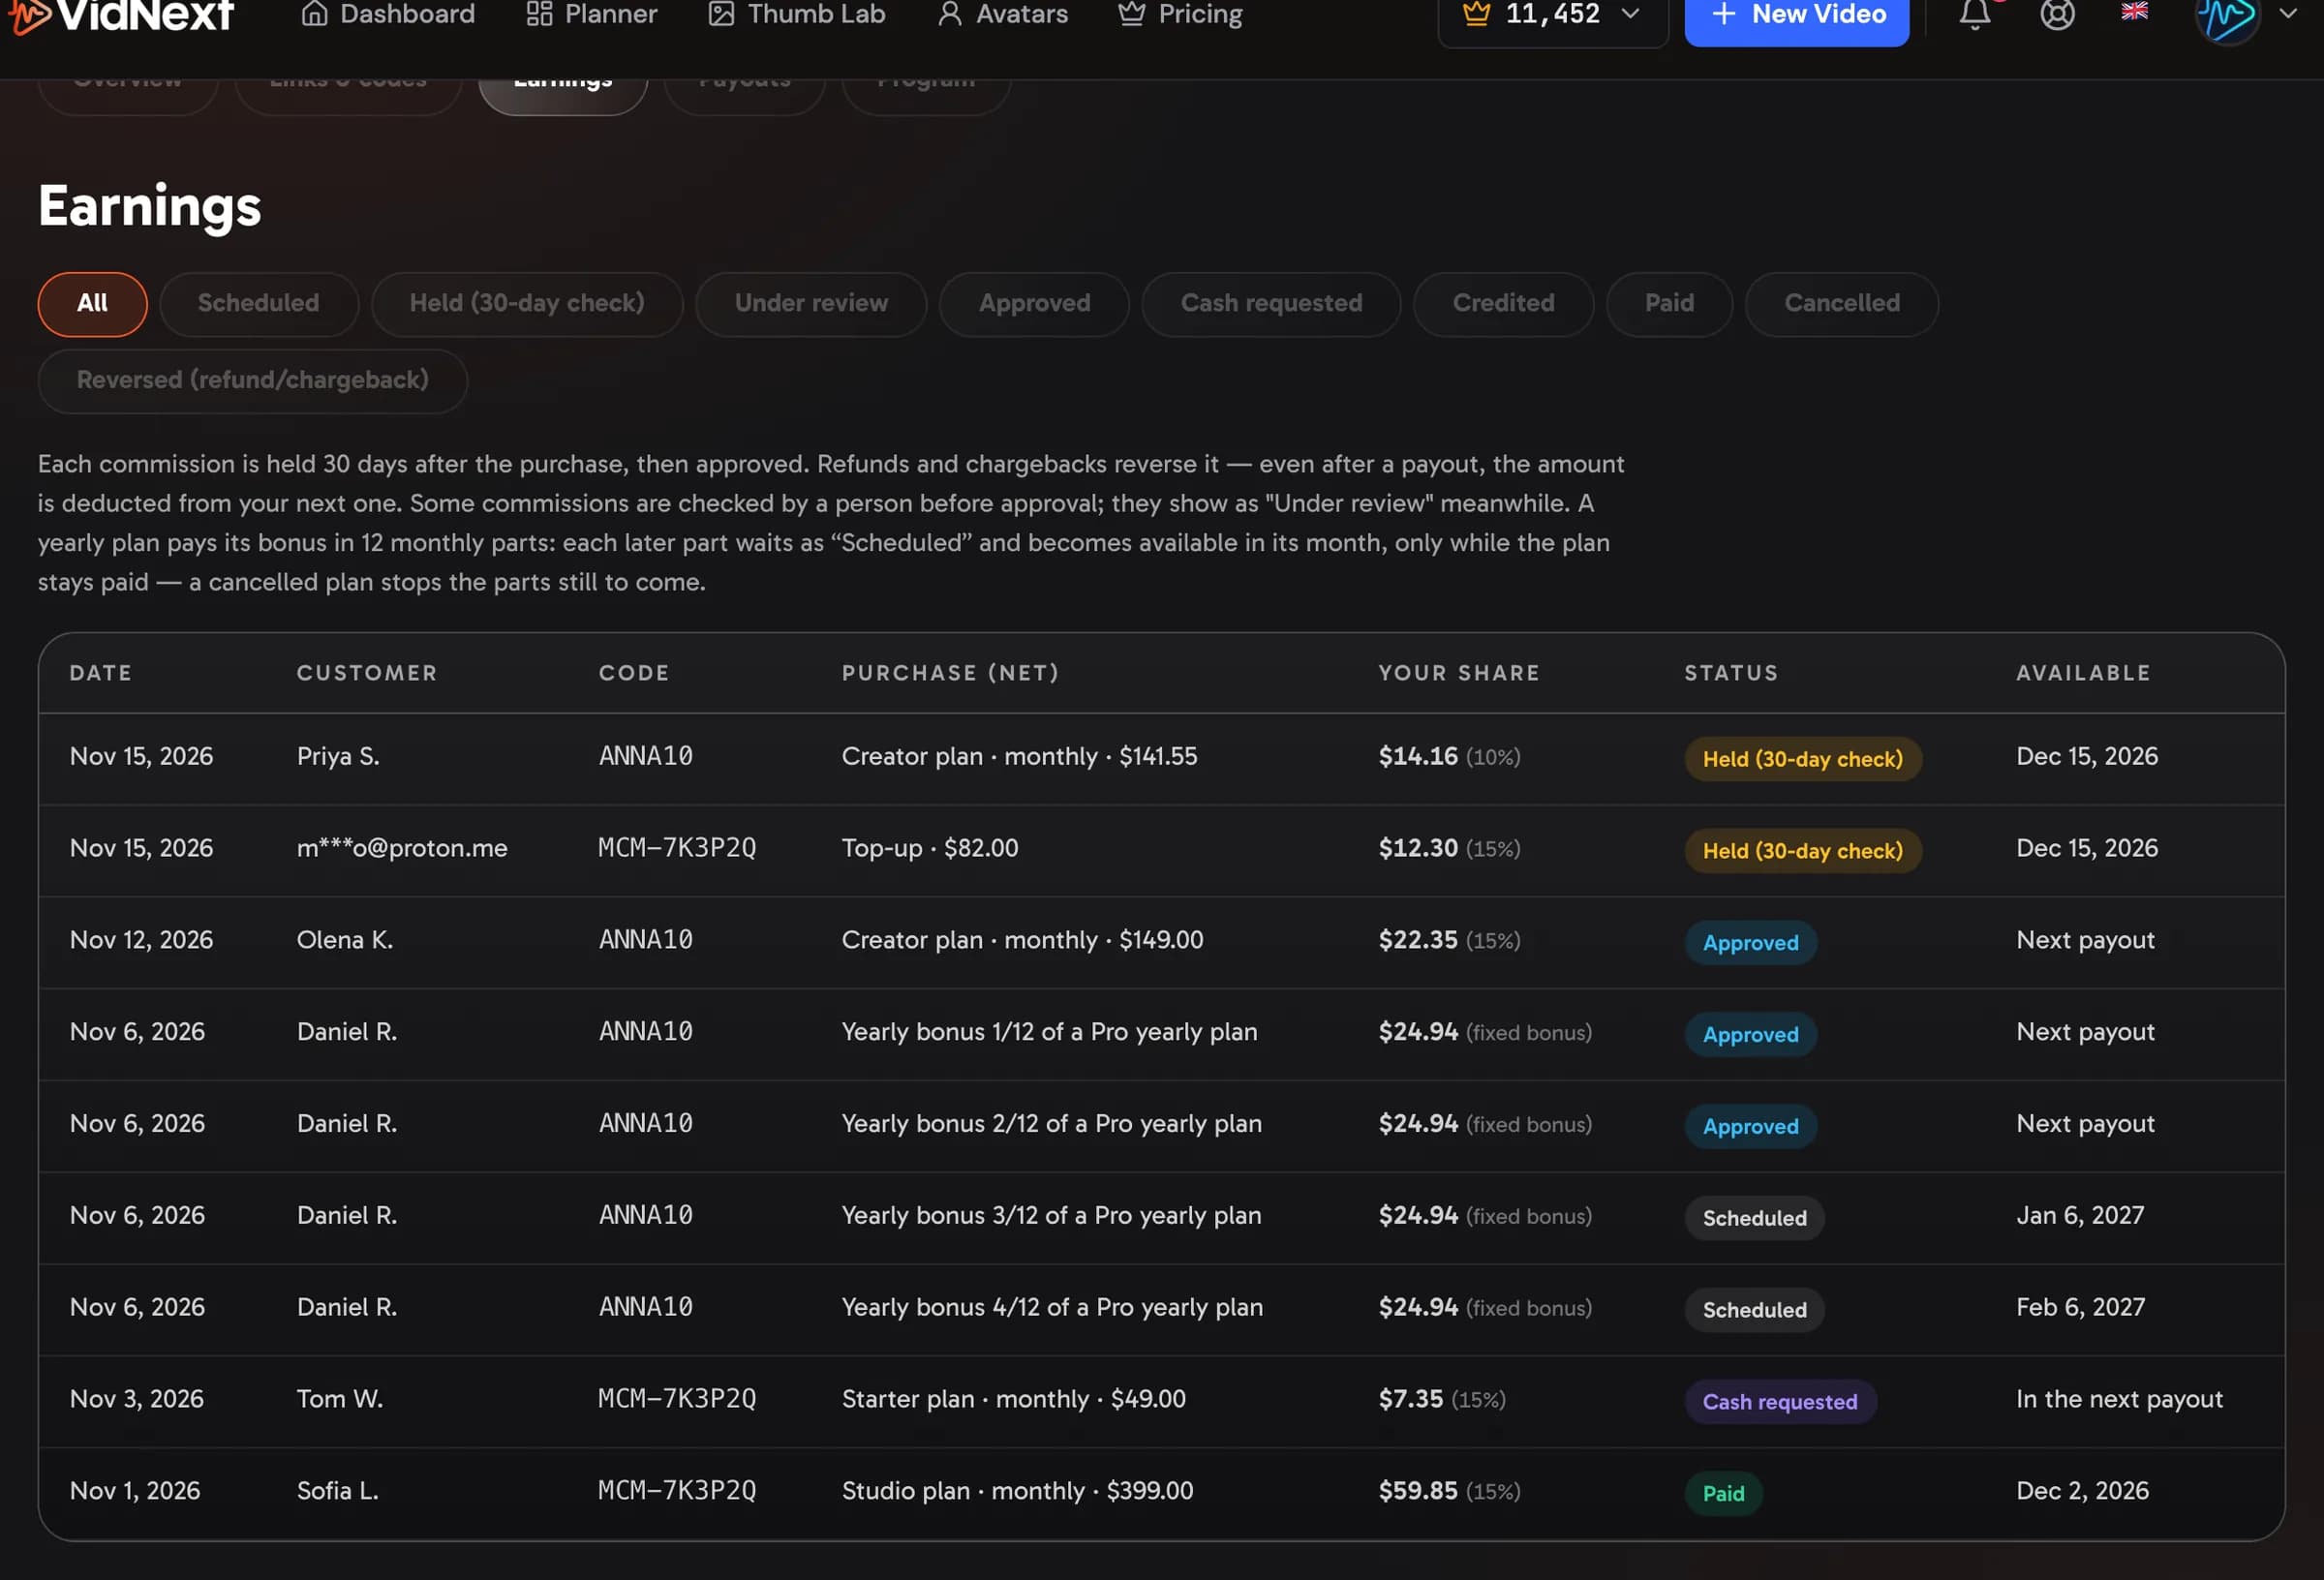The image size is (2324, 1580).
Task: Filter earnings by Scheduled
Action: tap(258, 303)
